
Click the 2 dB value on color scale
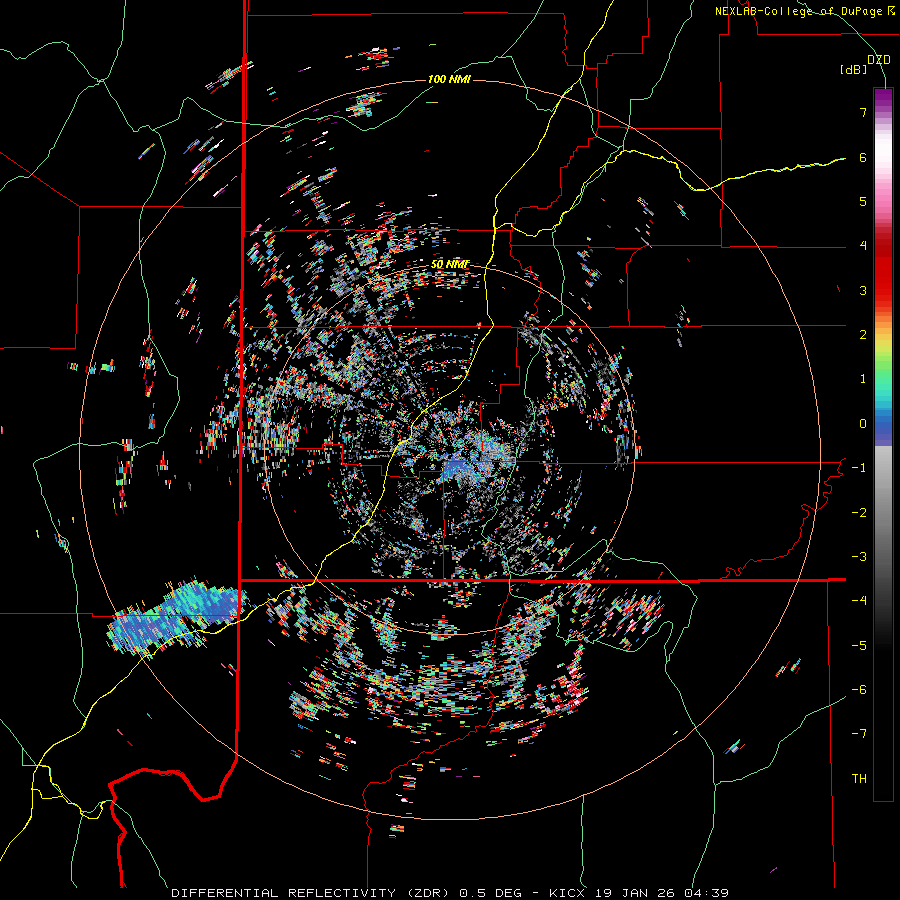point(863,335)
